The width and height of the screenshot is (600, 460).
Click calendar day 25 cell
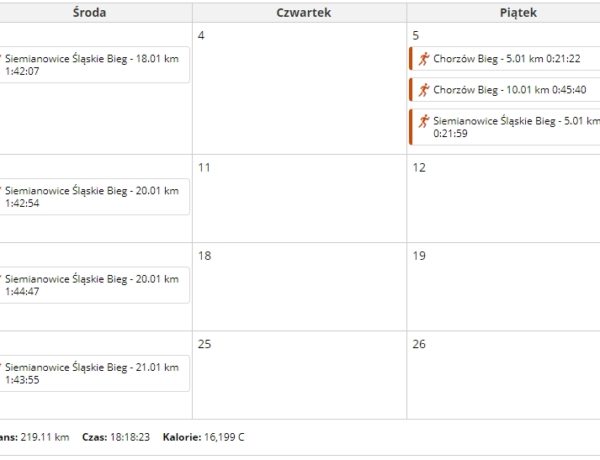click(300, 375)
